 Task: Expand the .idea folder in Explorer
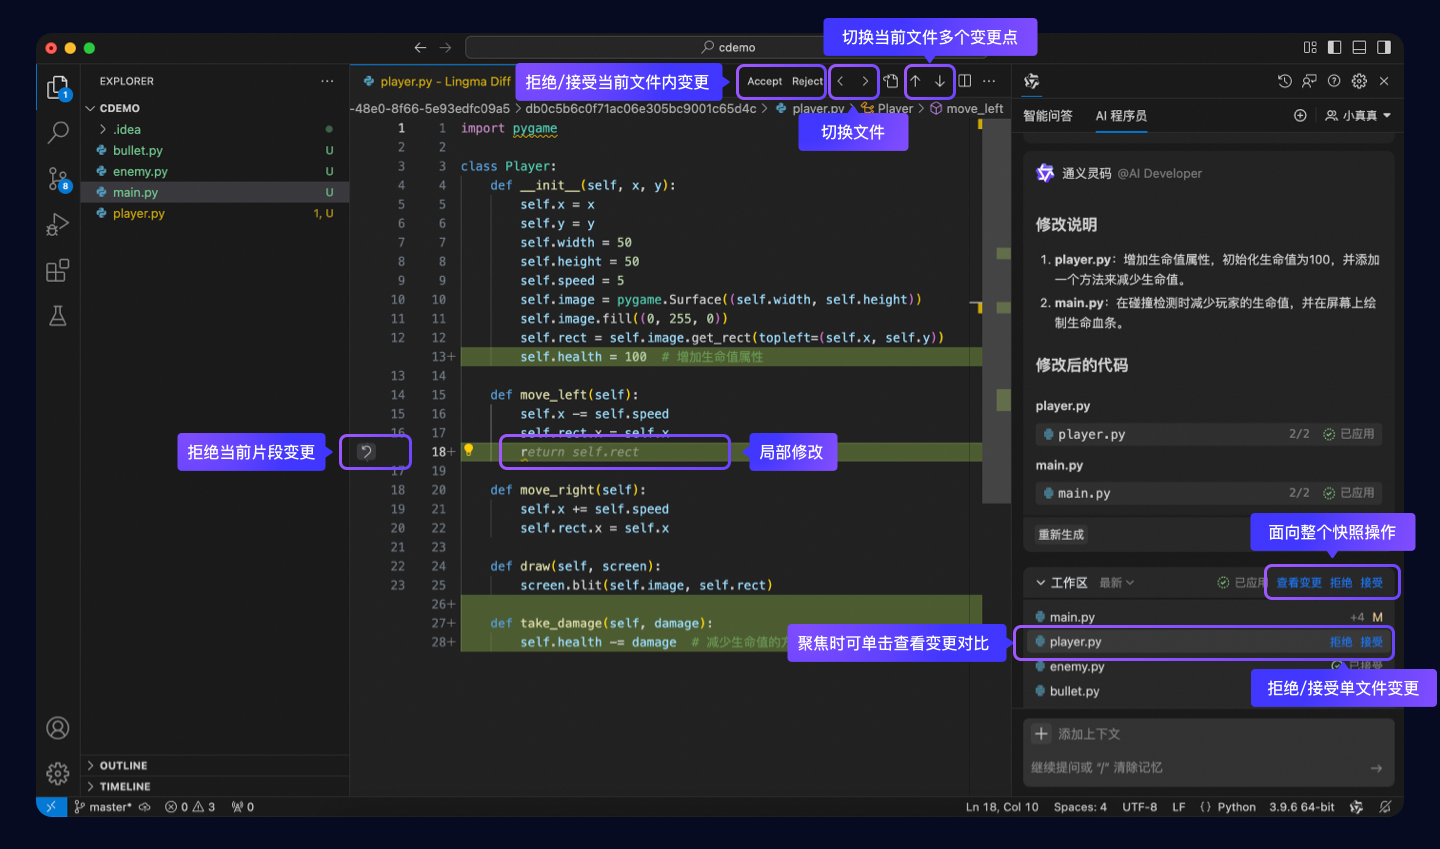[126, 129]
